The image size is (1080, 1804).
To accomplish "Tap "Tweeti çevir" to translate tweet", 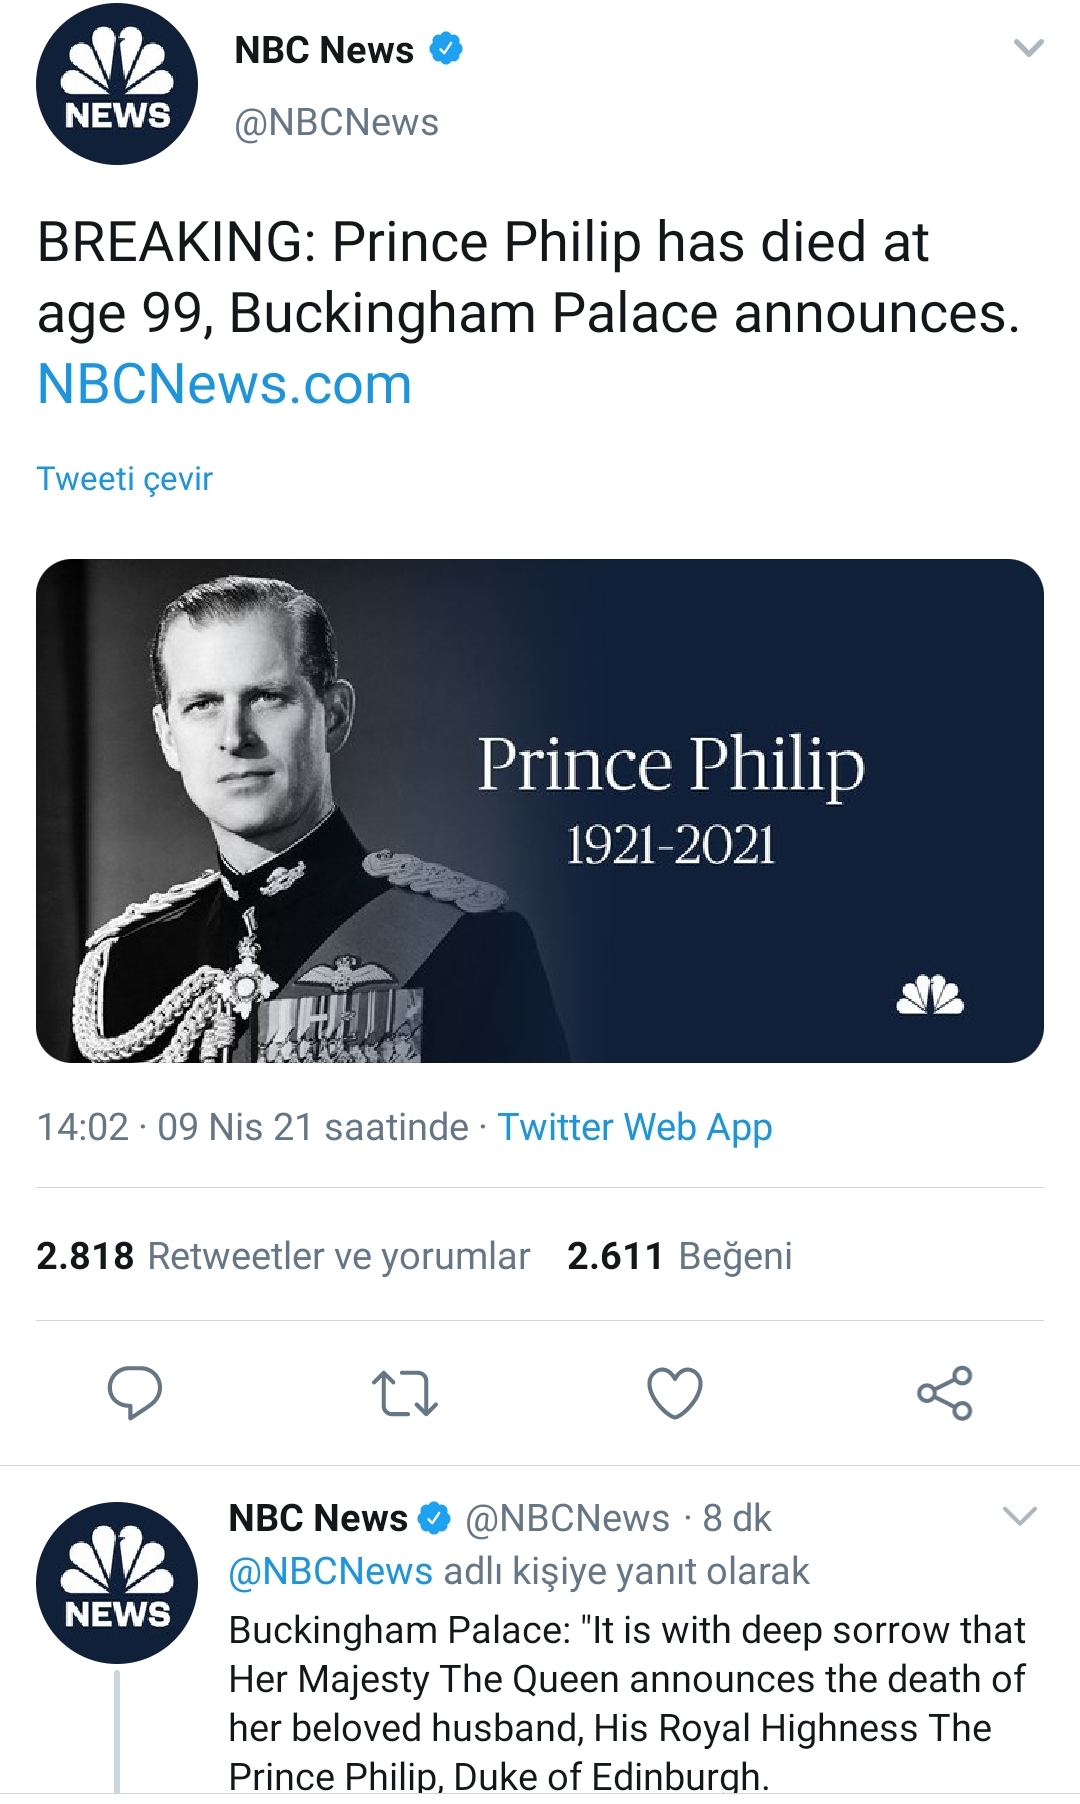I will pyautogui.click(x=125, y=479).
